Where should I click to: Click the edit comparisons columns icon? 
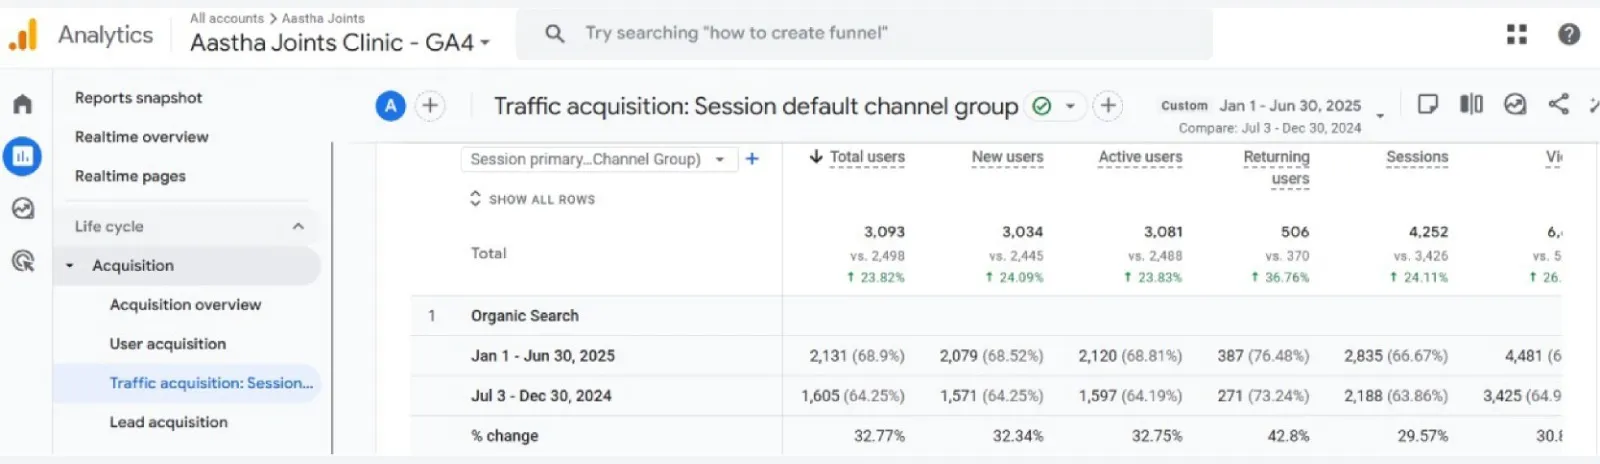click(1471, 104)
